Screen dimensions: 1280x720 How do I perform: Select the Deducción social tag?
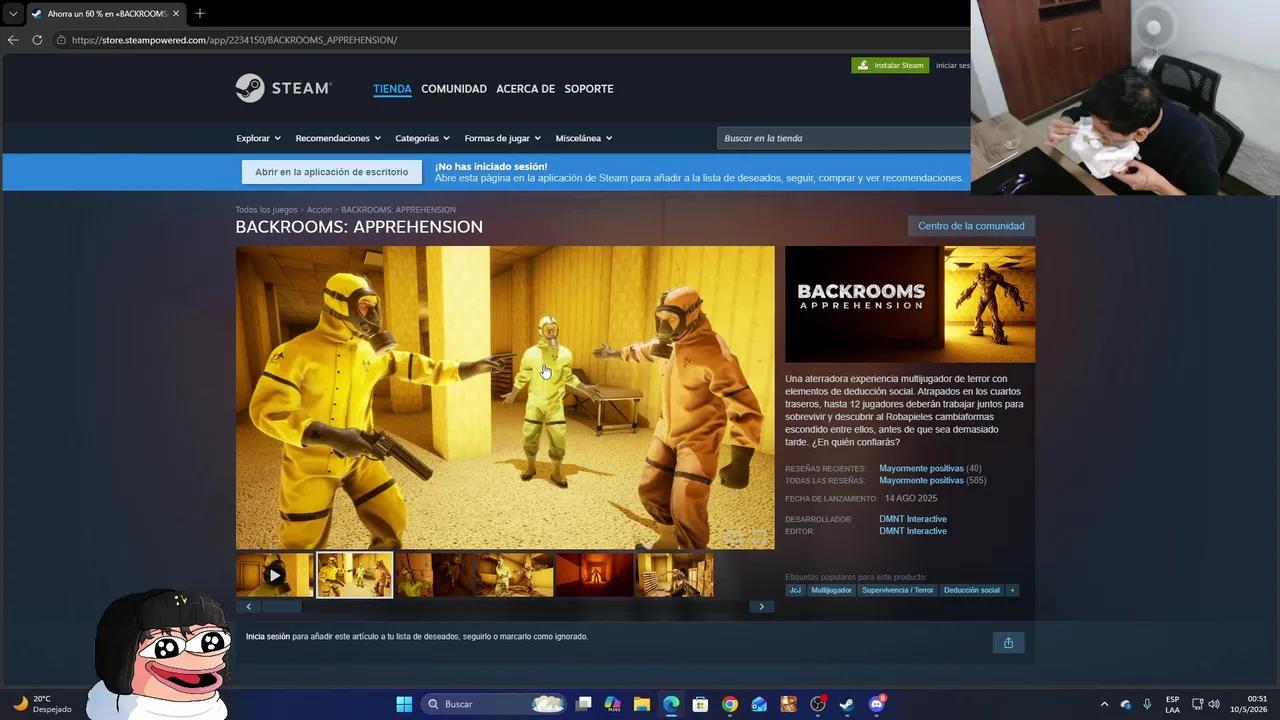[972, 590]
